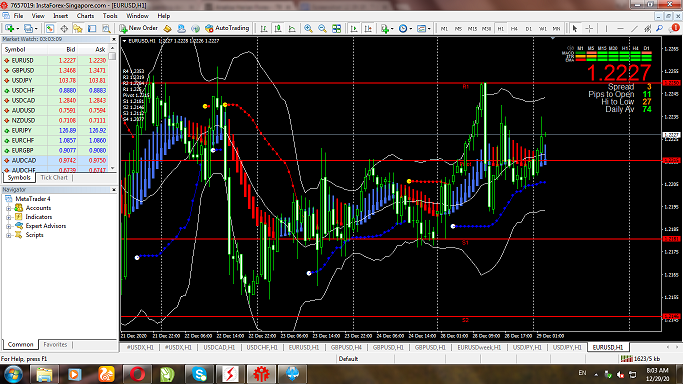Switch to M15 timeframe
Viewport: 683px width, 384px height.
click(472, 28)
